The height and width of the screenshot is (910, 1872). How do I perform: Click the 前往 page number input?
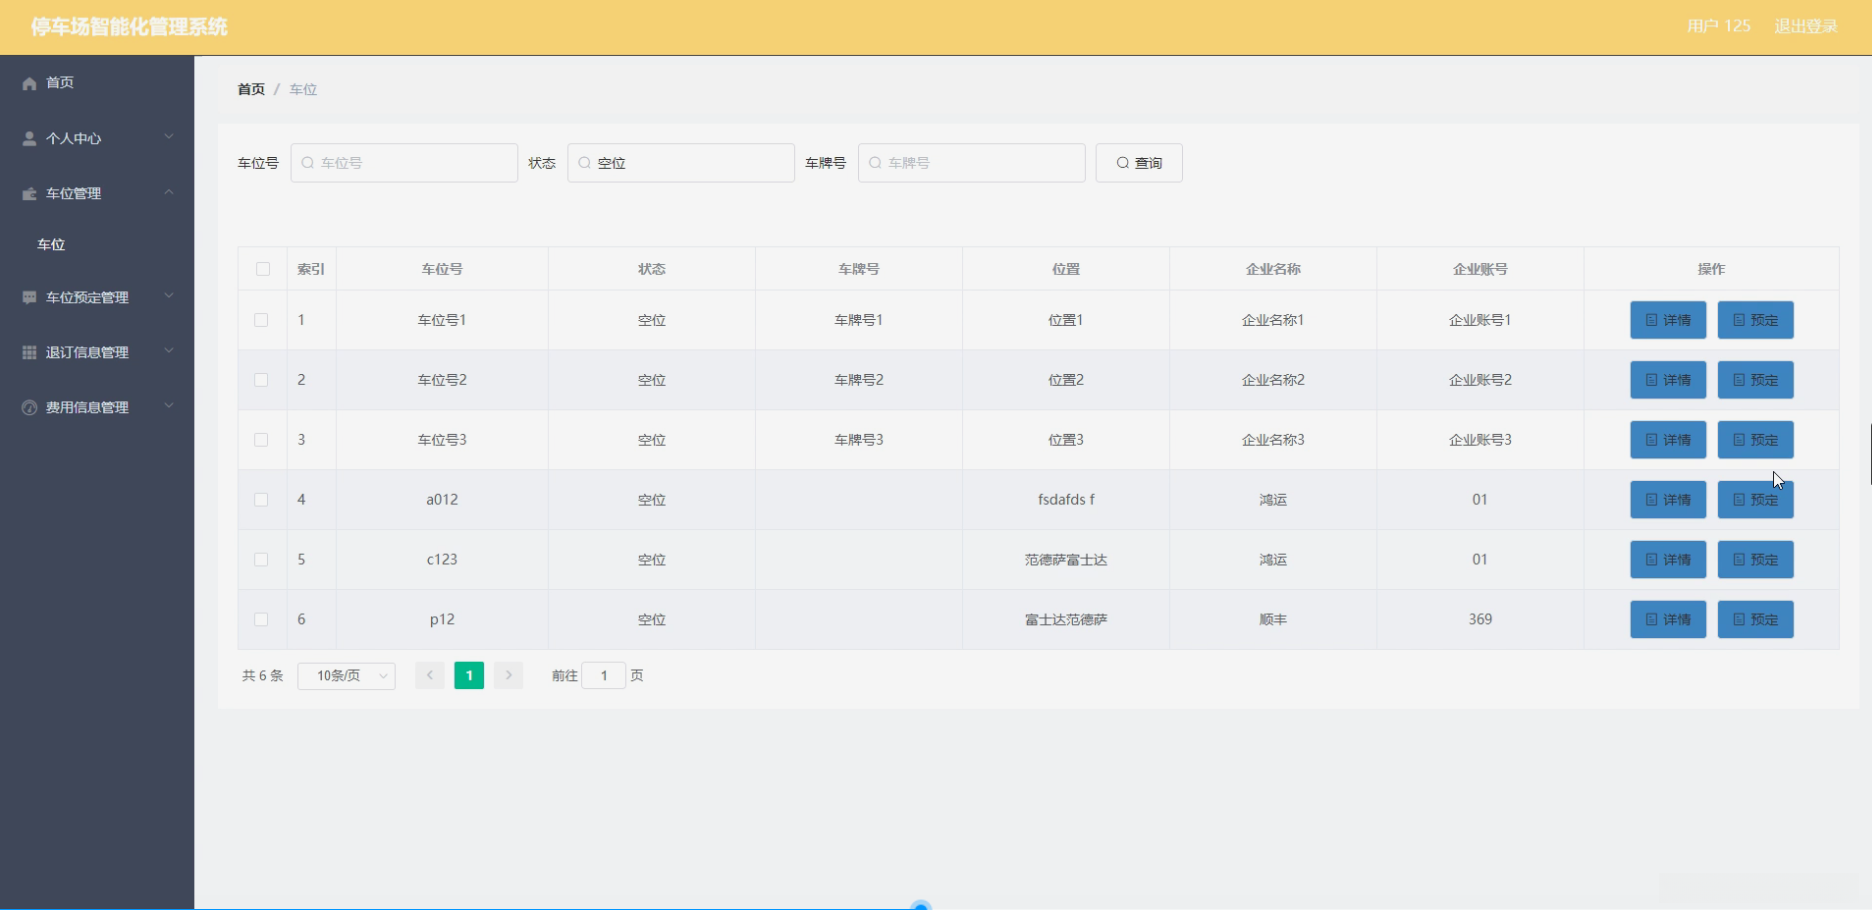pyautogui.click(x=604, y=676)
